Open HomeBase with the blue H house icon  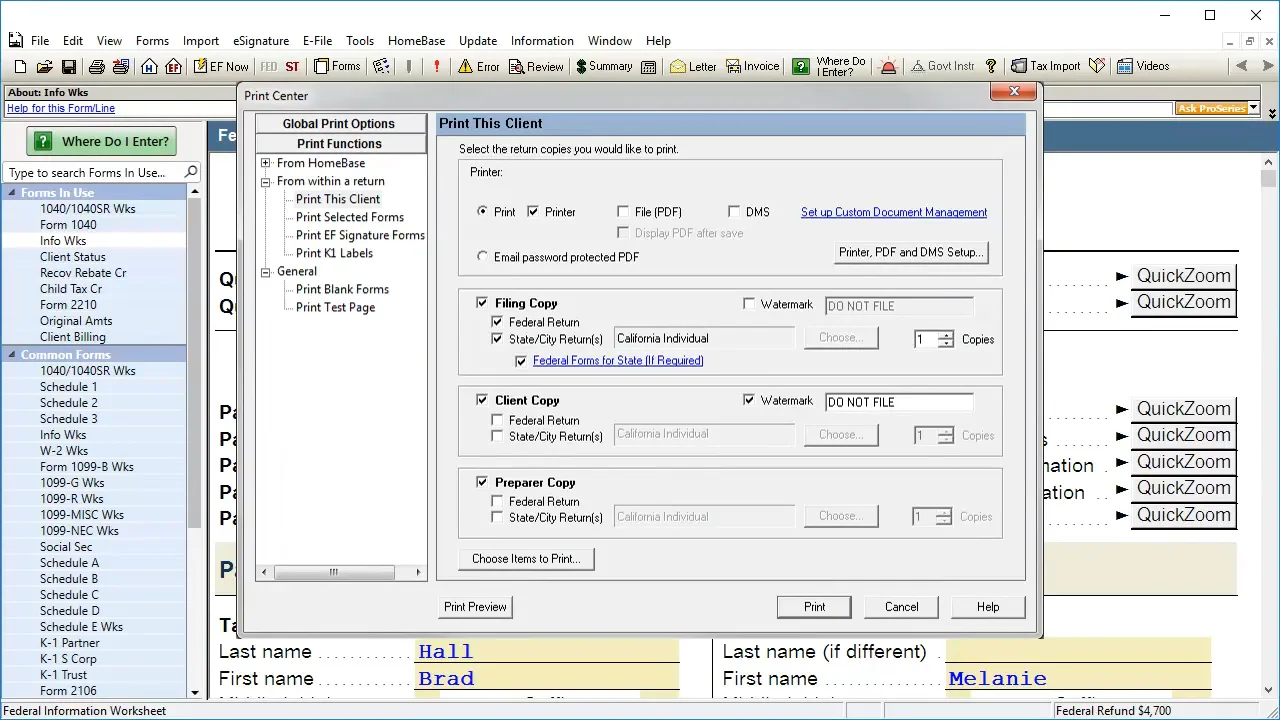click(149, 67)
